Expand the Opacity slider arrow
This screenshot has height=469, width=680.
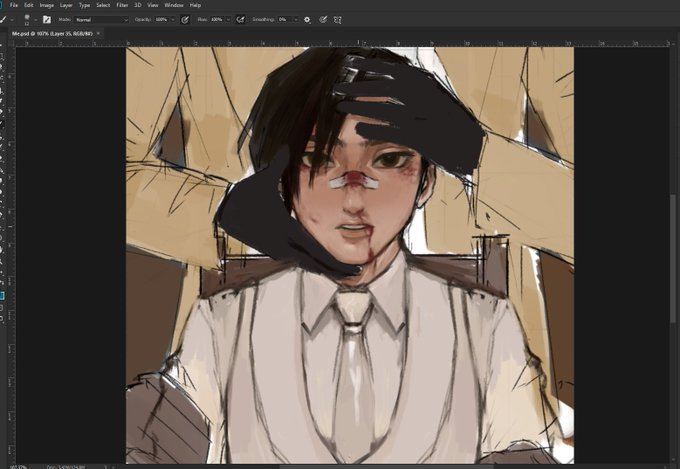[173, 20]
